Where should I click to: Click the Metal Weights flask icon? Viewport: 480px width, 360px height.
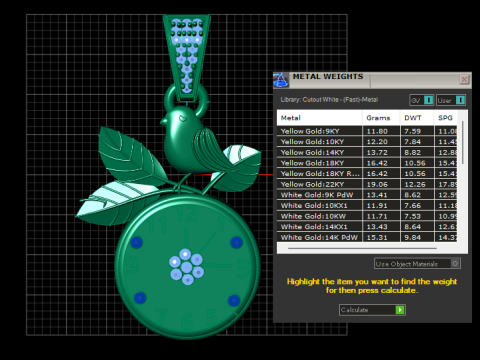pyautogui.click(x=281, y=80)
